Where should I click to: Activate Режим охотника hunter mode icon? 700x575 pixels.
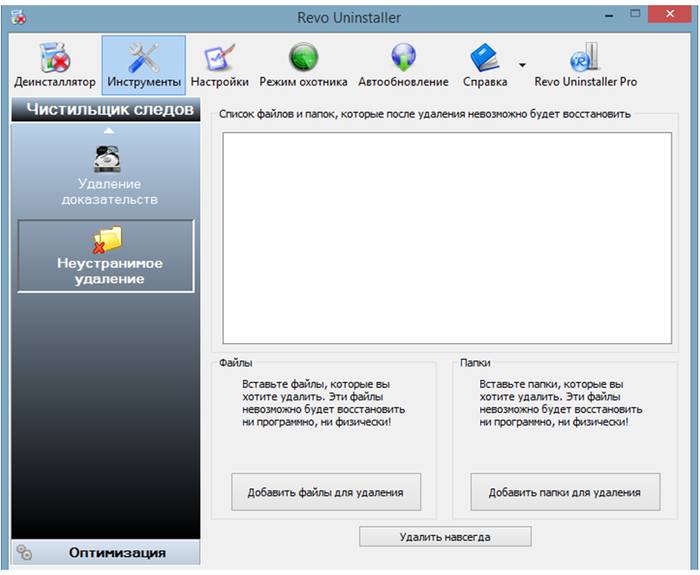pos(303,57)
